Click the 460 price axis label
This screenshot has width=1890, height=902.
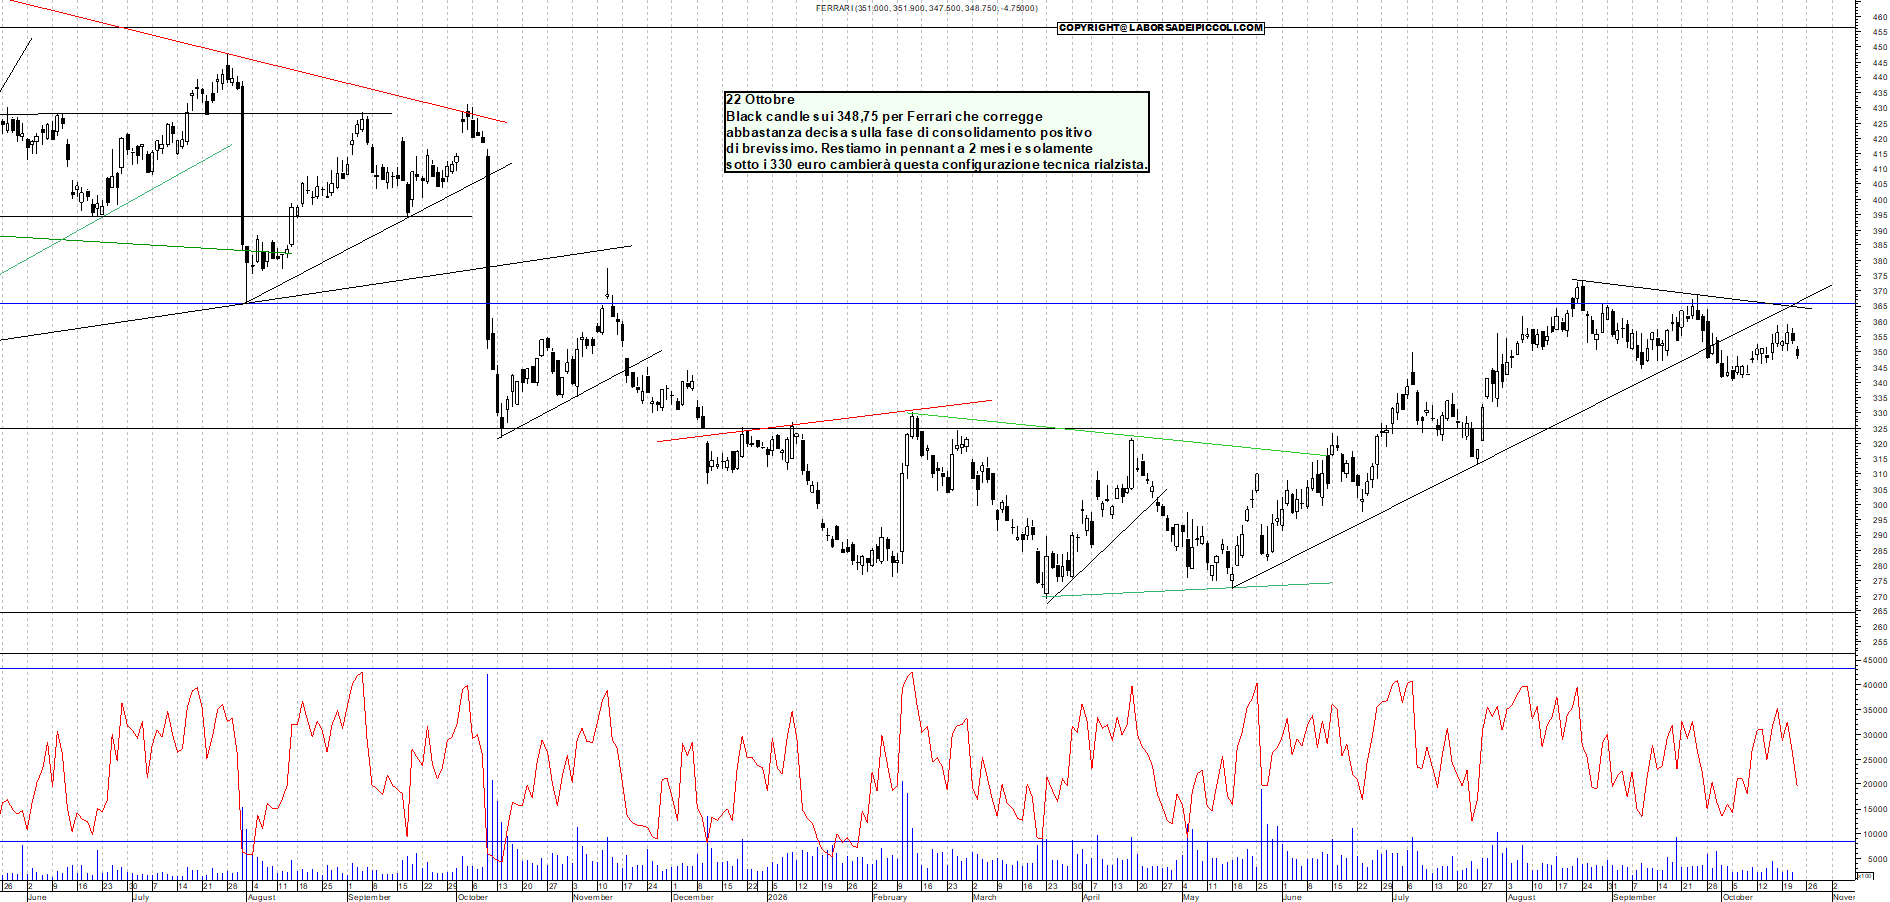point(1879,17)
